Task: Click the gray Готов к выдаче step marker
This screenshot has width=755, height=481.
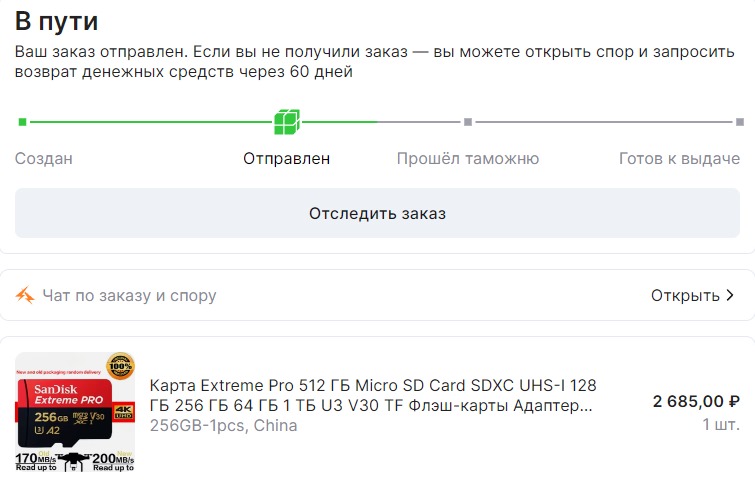Action: (740, 123)
